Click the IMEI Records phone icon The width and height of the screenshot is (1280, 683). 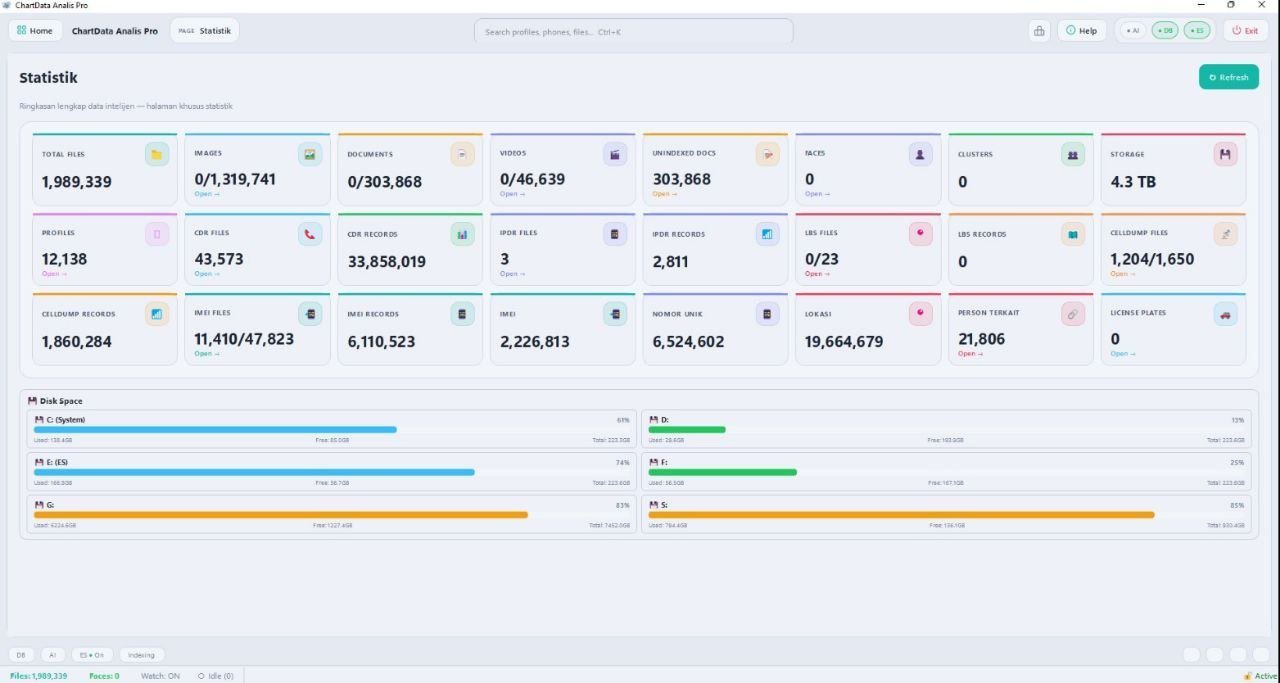tap(462, 314)
